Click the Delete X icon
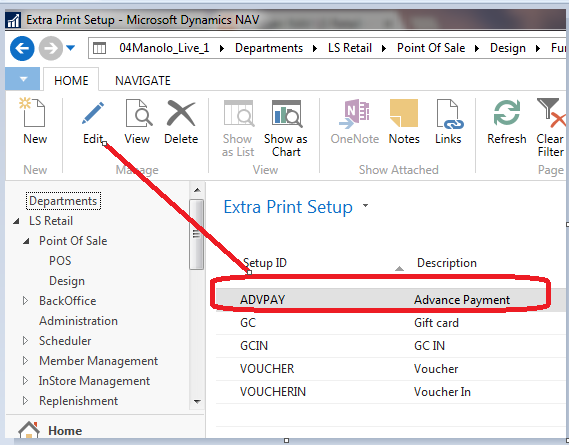This screenshot has height=445, width=569. click(181, 113)
